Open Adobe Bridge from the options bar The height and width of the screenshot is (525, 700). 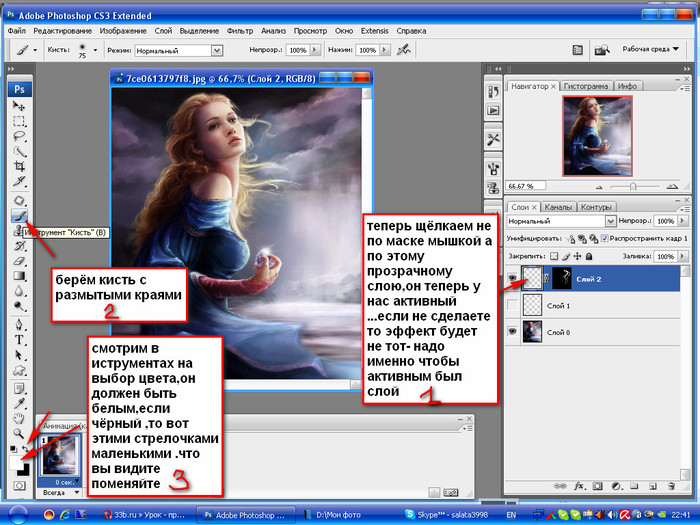tap(602, 50)
